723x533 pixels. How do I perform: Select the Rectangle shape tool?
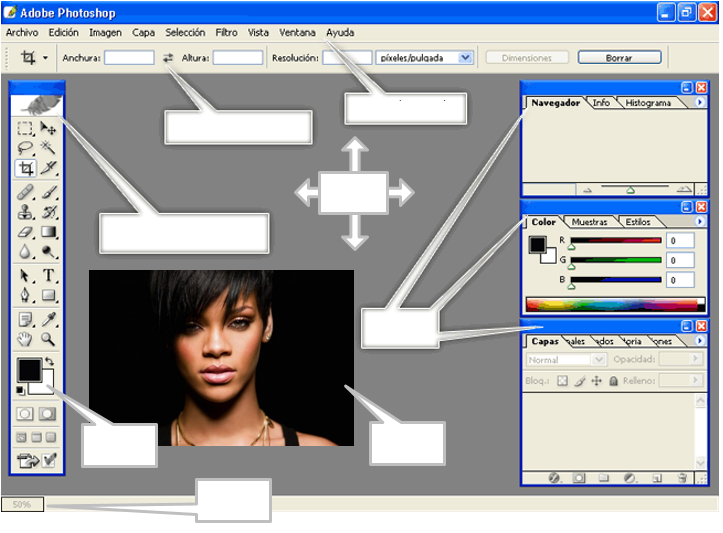pyautogui.click(x=48, y=295)
